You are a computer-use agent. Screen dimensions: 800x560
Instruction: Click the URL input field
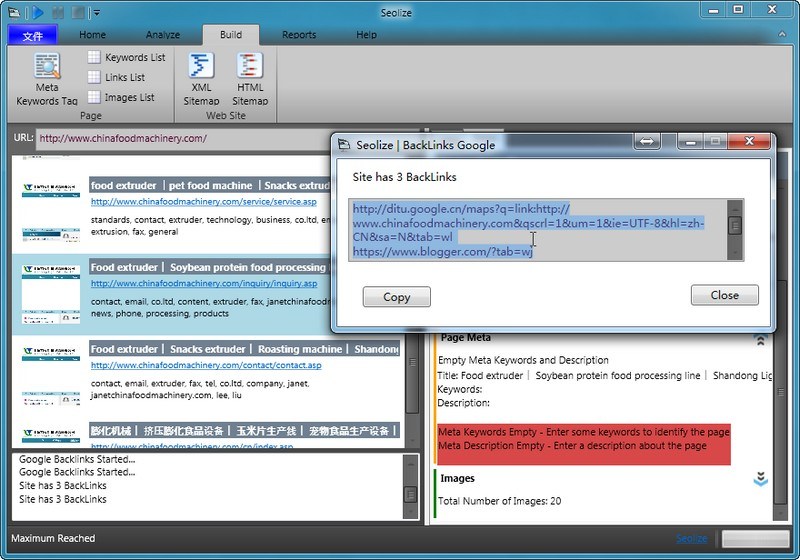click(x=184, y=139)
